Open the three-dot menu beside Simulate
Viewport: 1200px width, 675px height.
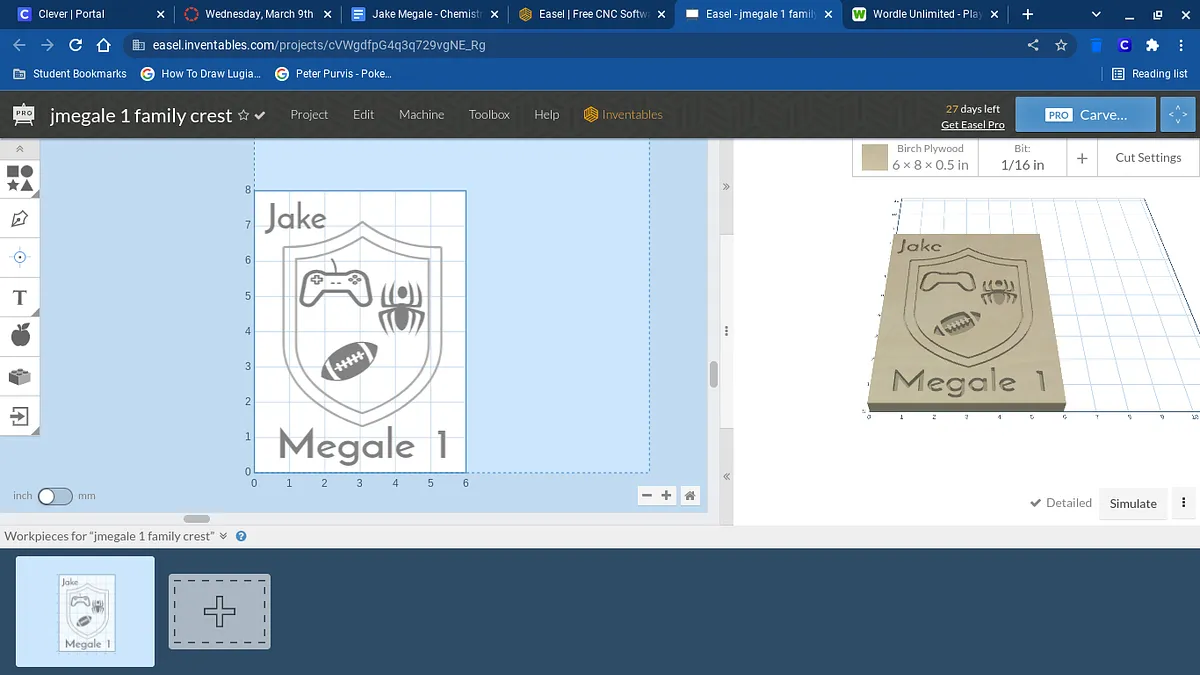tap(1184, 503)
